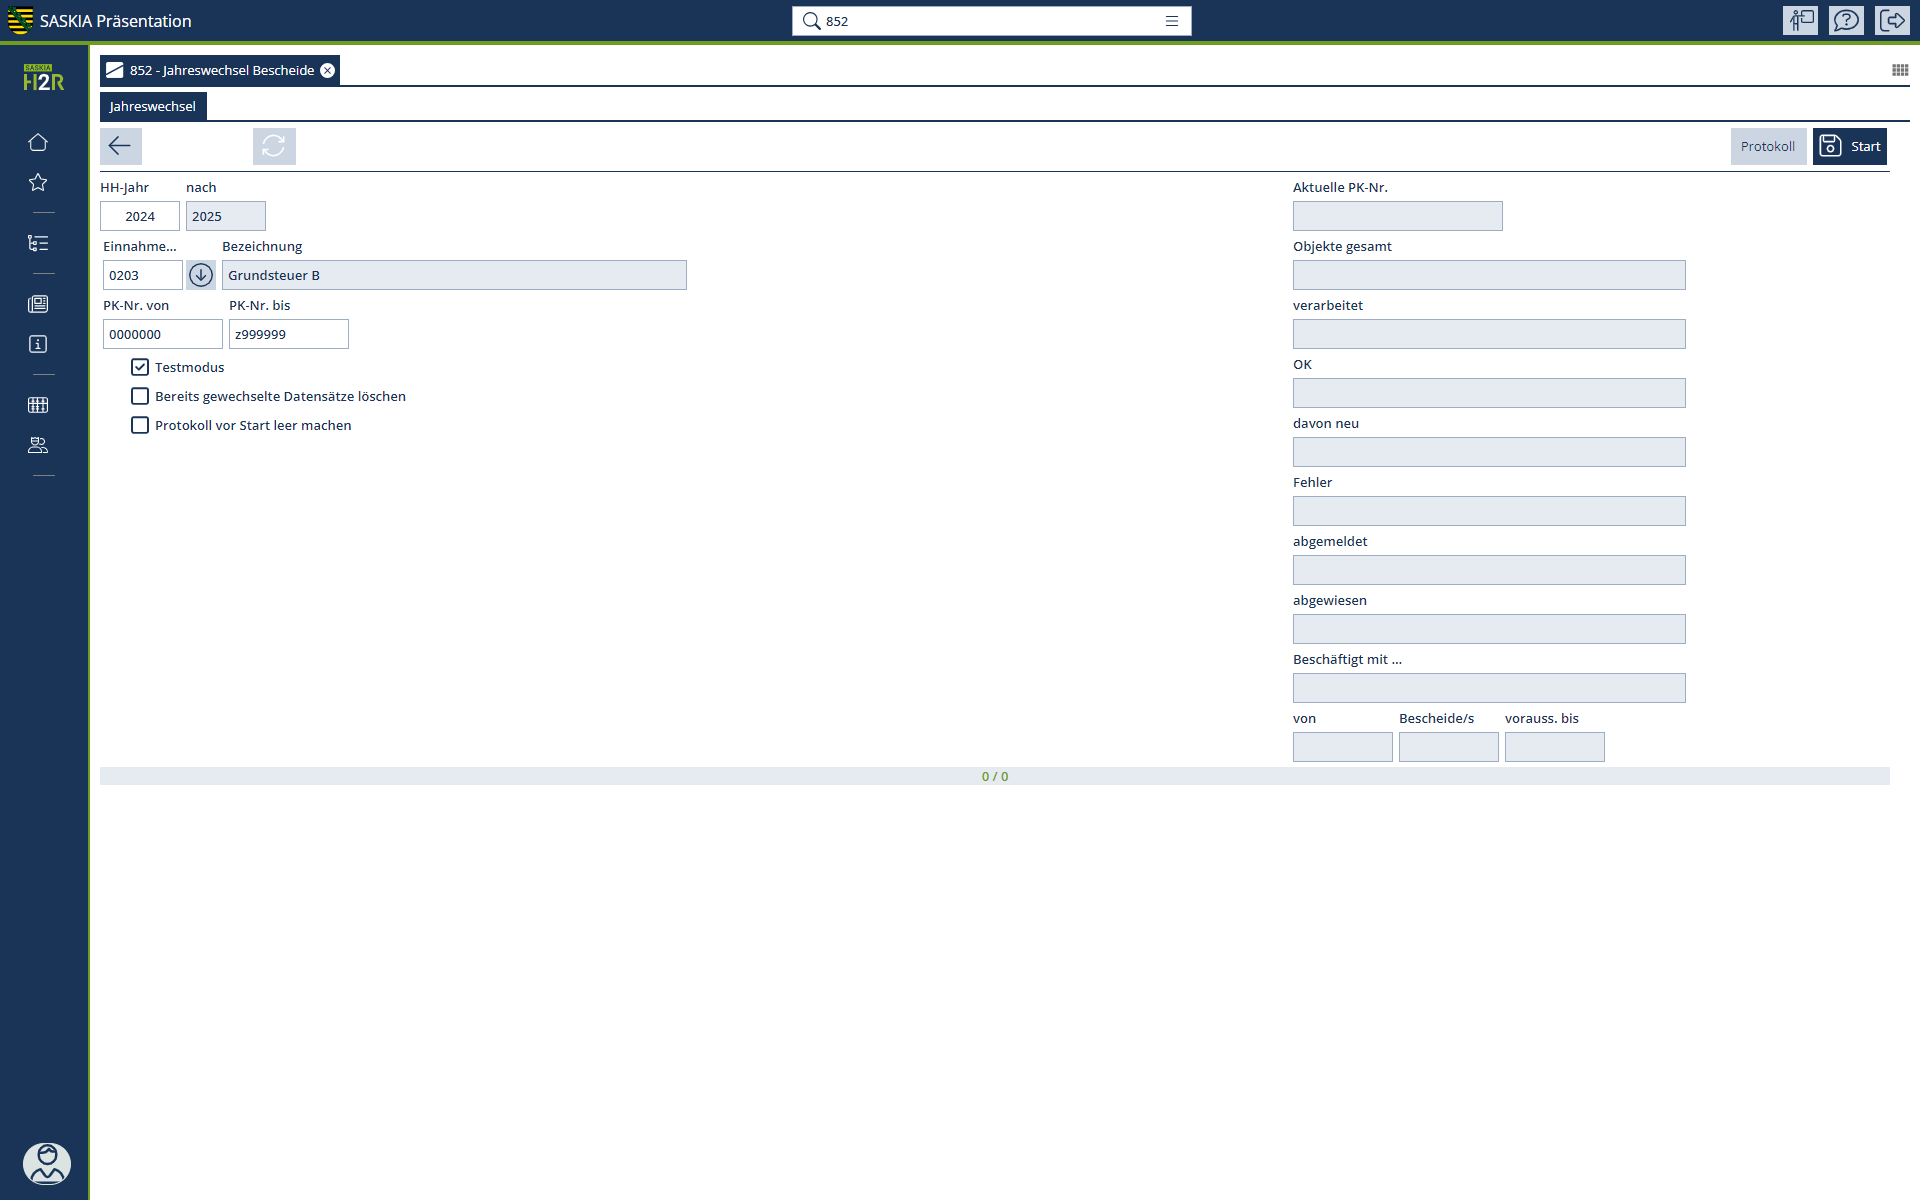Close the 852 Jahreswechsel Bescheide tab
The image size is (1920, 1200).
tap(327, 70)
